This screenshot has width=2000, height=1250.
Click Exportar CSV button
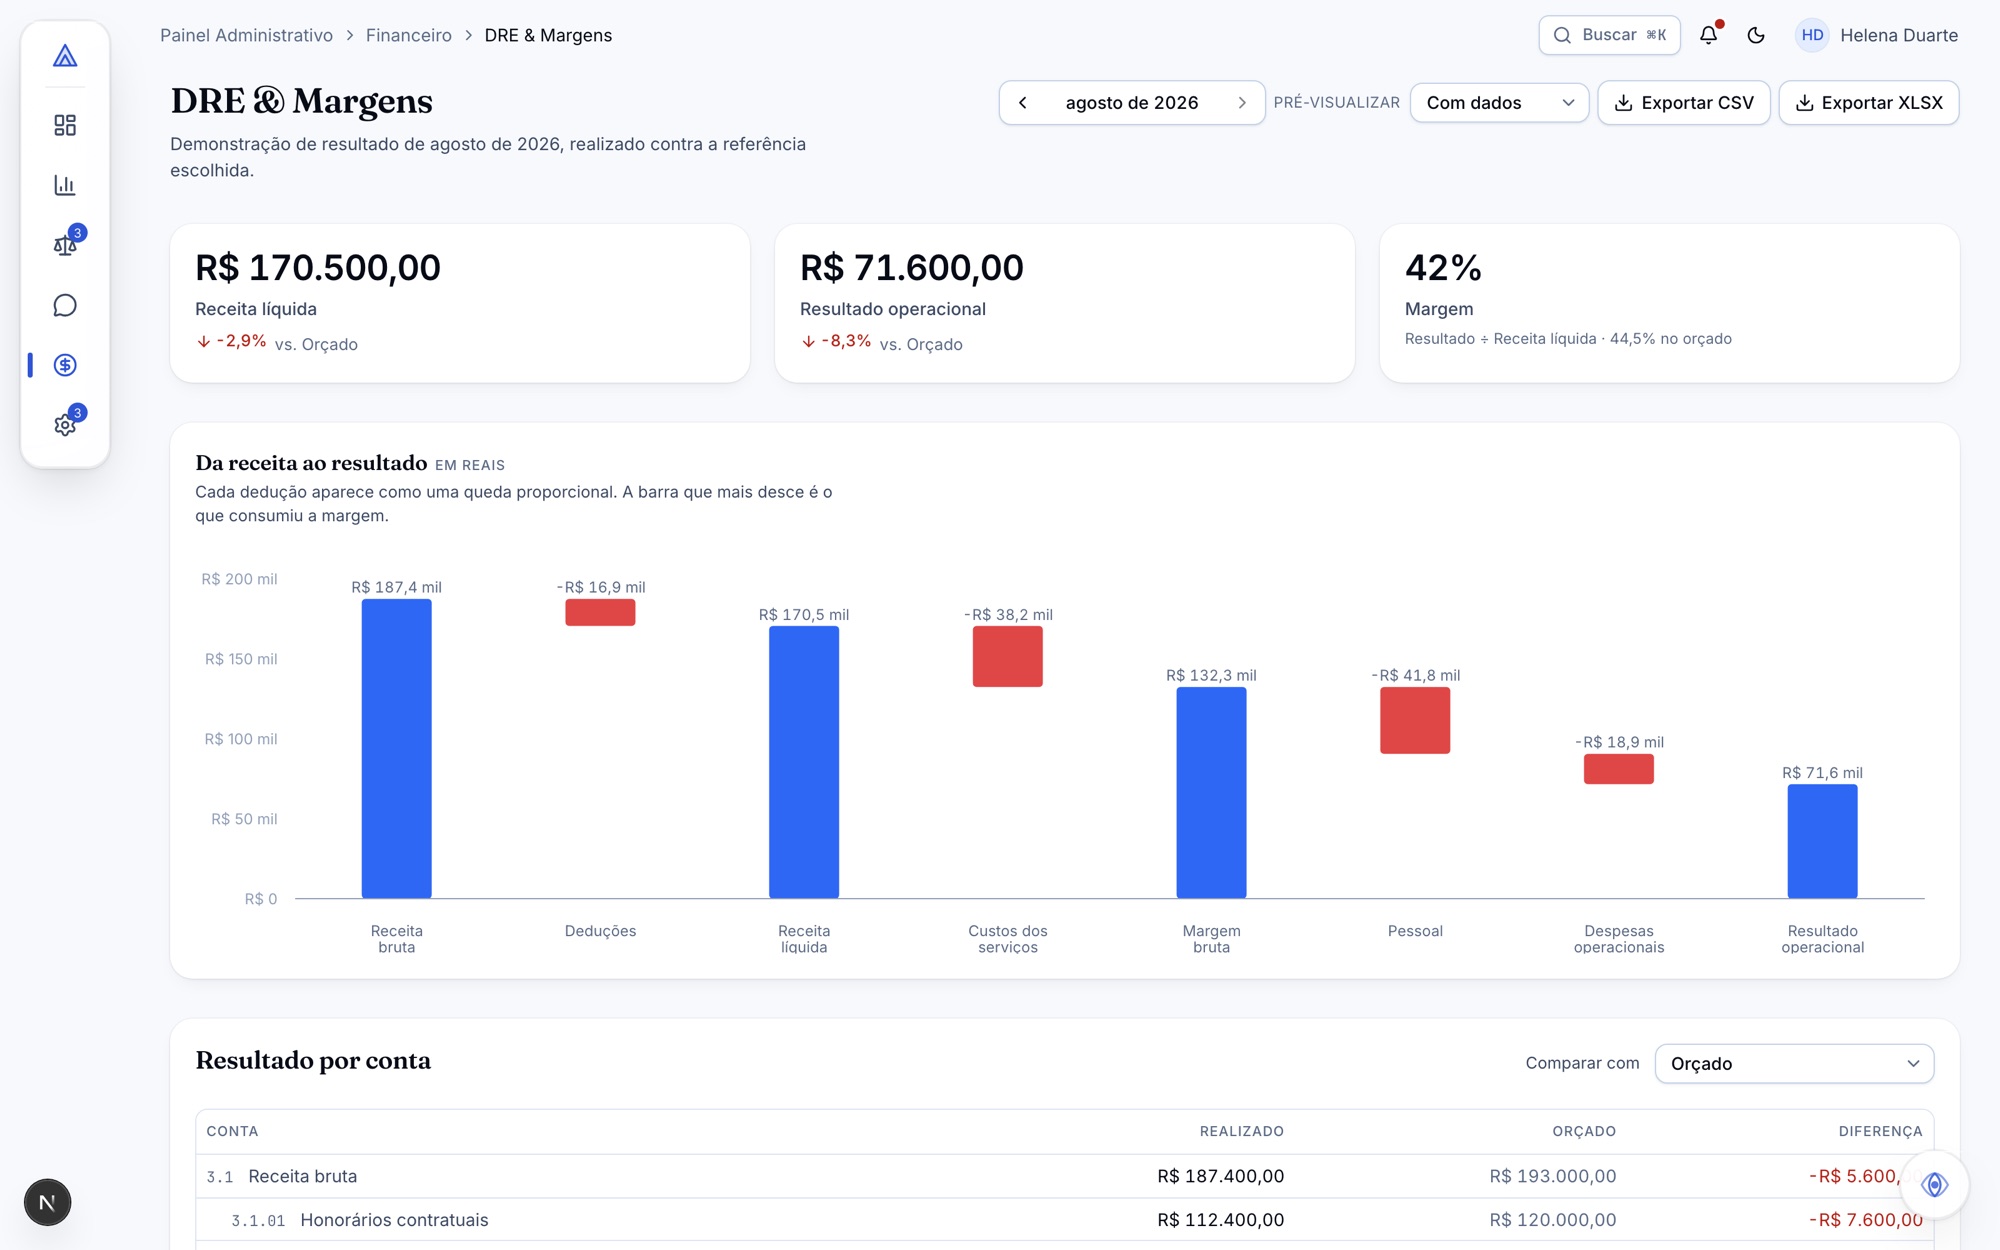1684,103
